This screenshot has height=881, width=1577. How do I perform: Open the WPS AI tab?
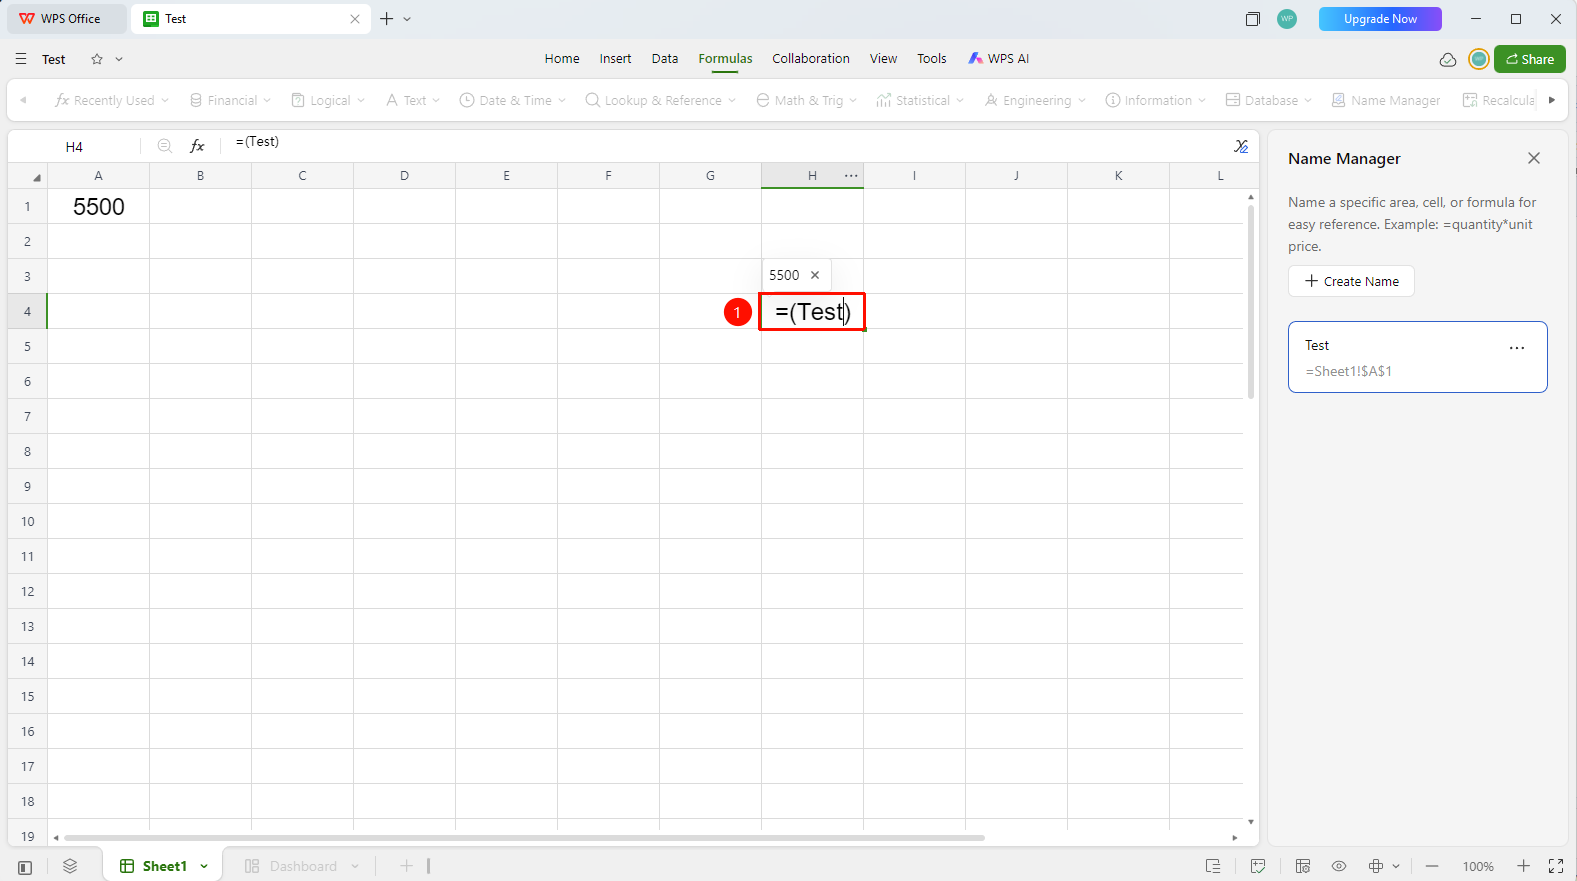tap(998, 59)
